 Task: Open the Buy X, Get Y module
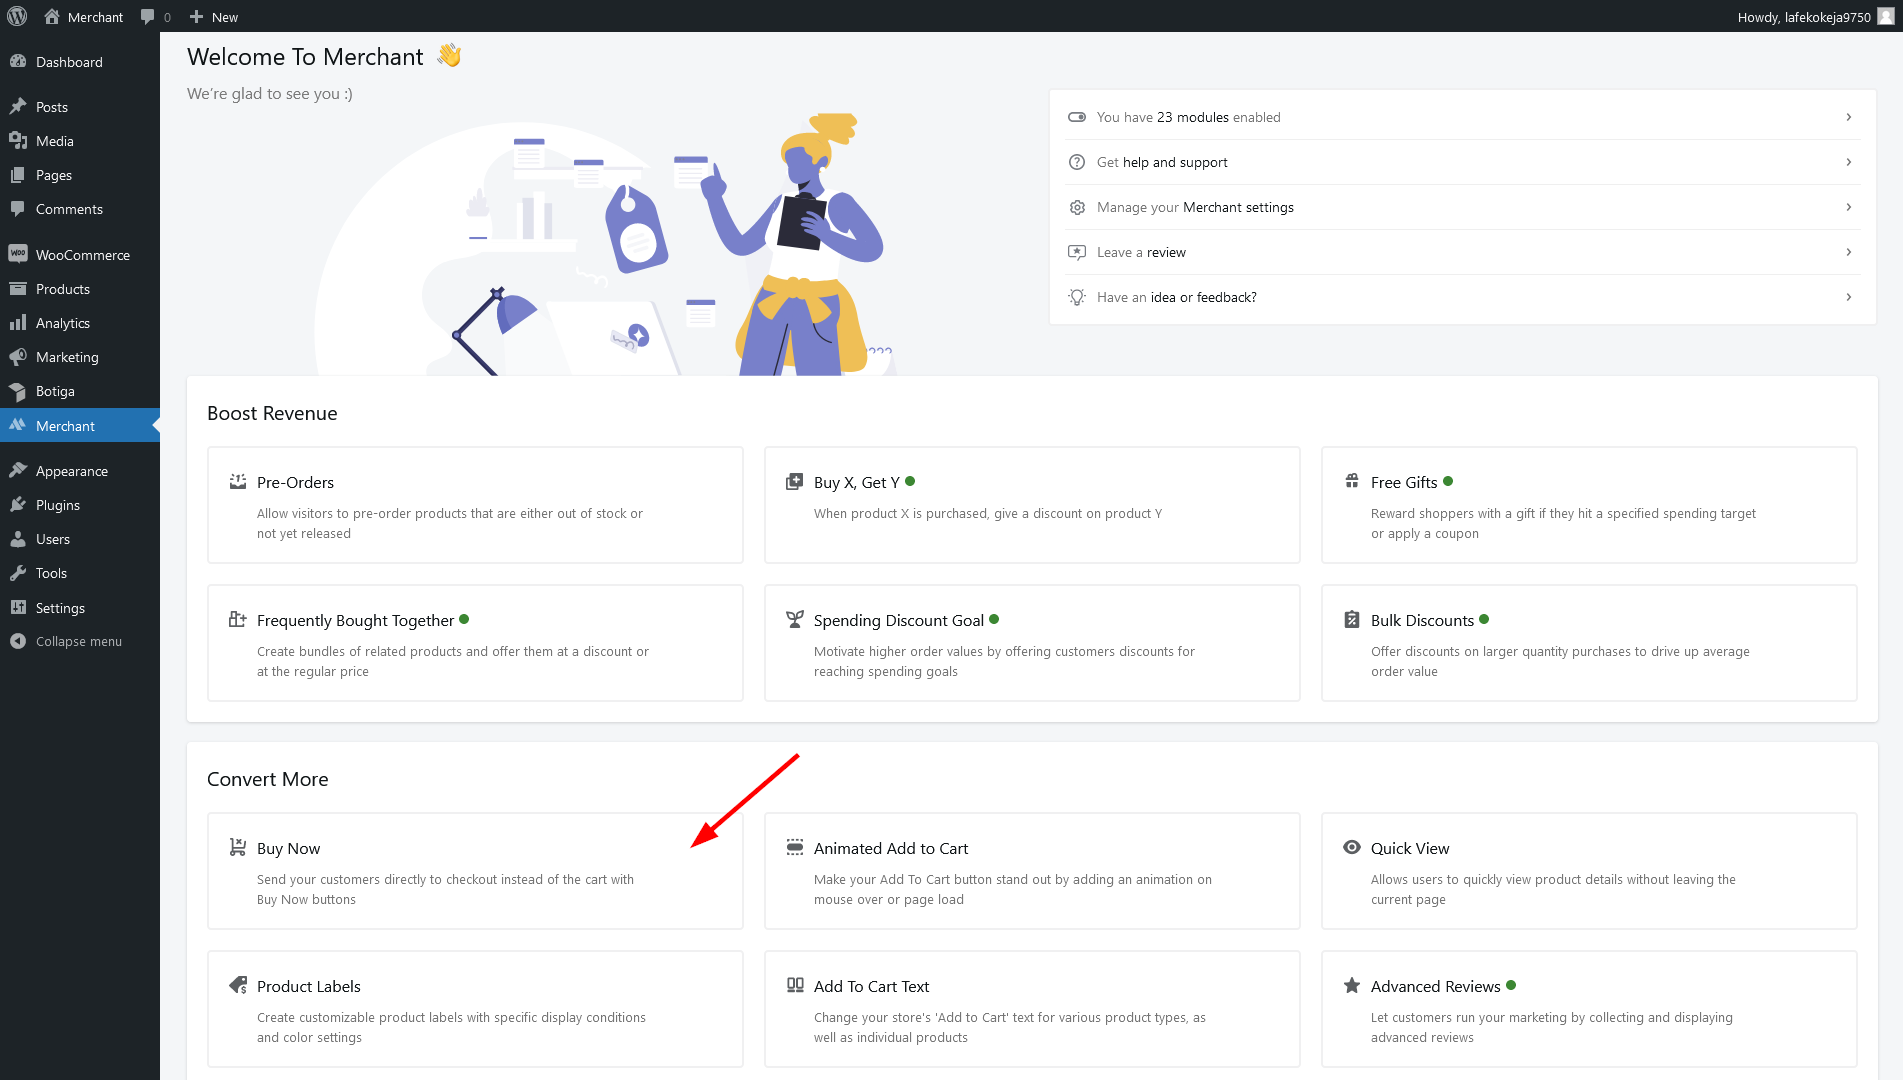[x=1032, y=505]
